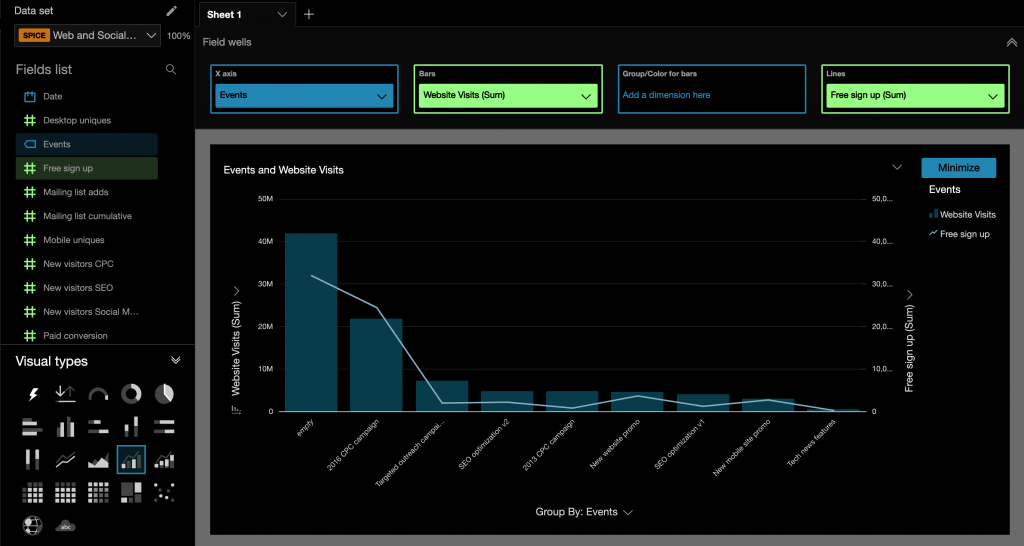
Task: Switch to the Sheet 1 tab
Action: point(235,14)
